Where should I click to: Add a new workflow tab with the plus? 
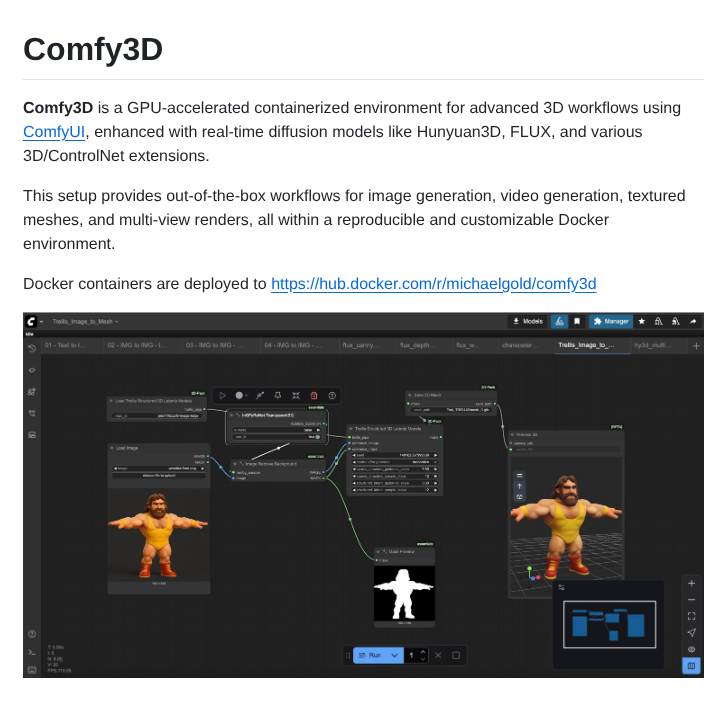(x=696, y=346)
